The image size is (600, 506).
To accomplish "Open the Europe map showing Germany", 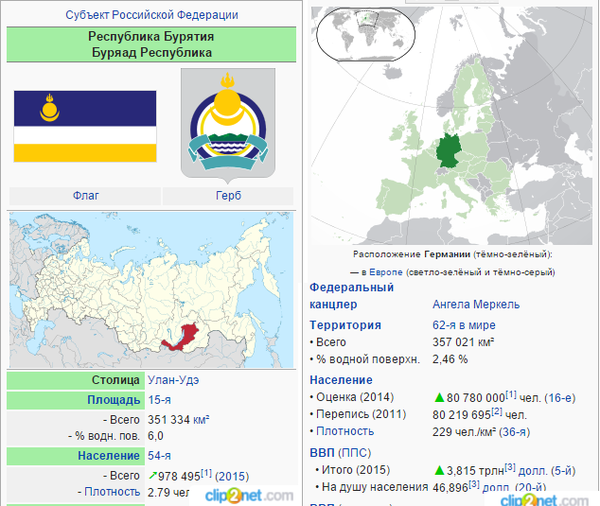I will pos(455,125).
